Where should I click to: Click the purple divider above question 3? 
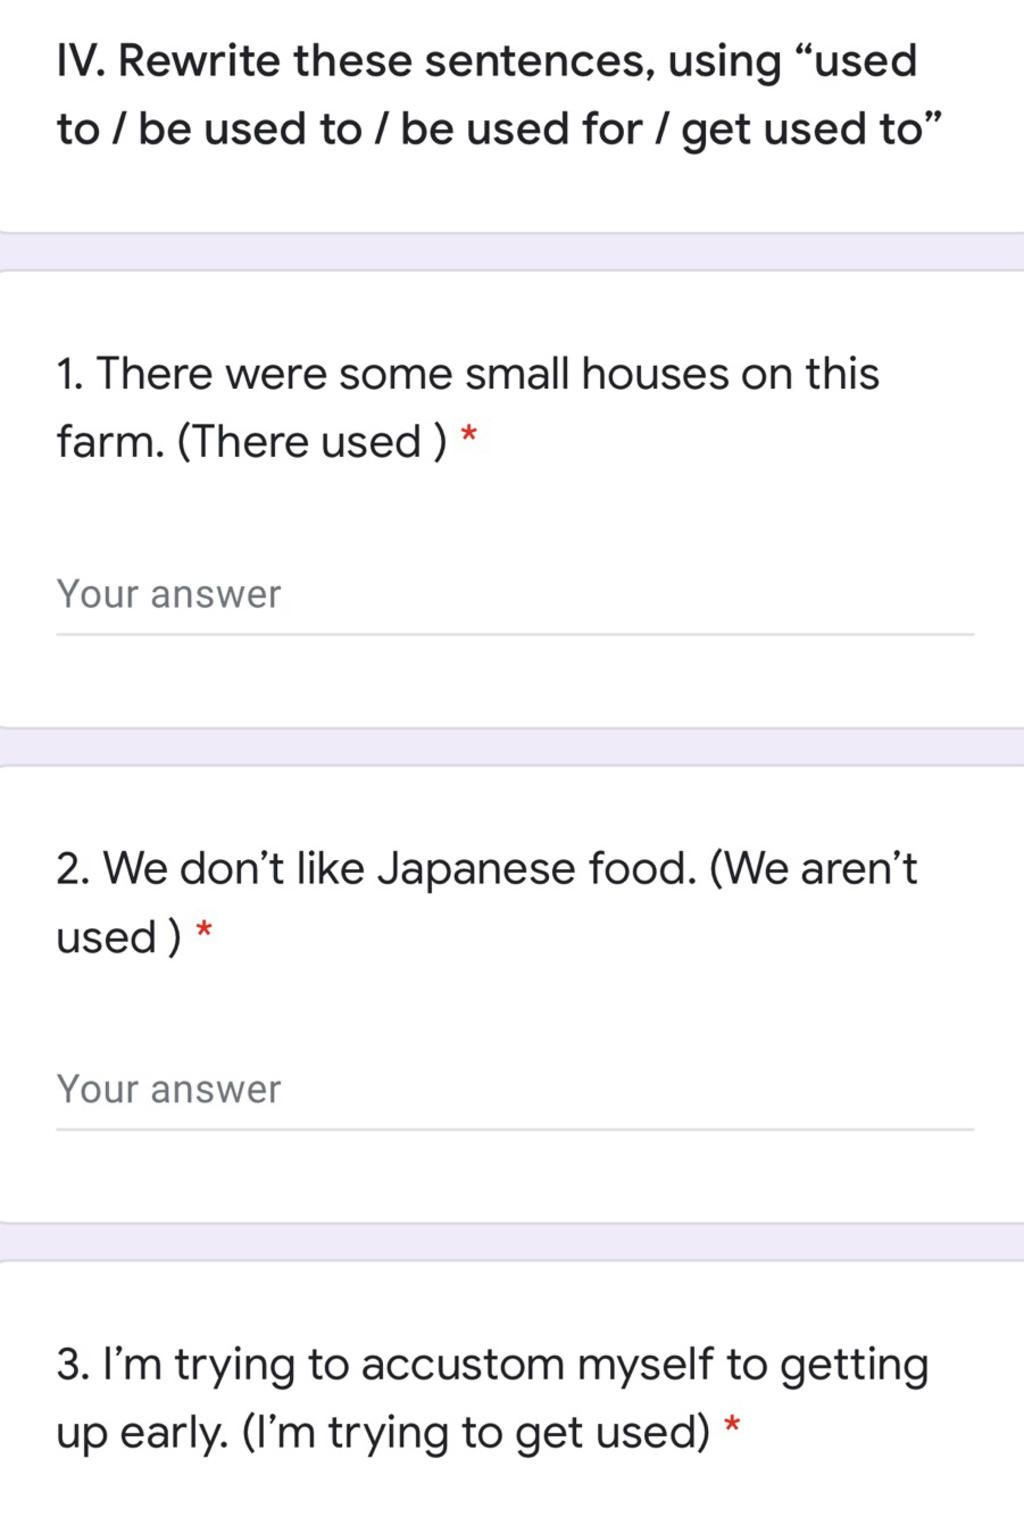512,1242
